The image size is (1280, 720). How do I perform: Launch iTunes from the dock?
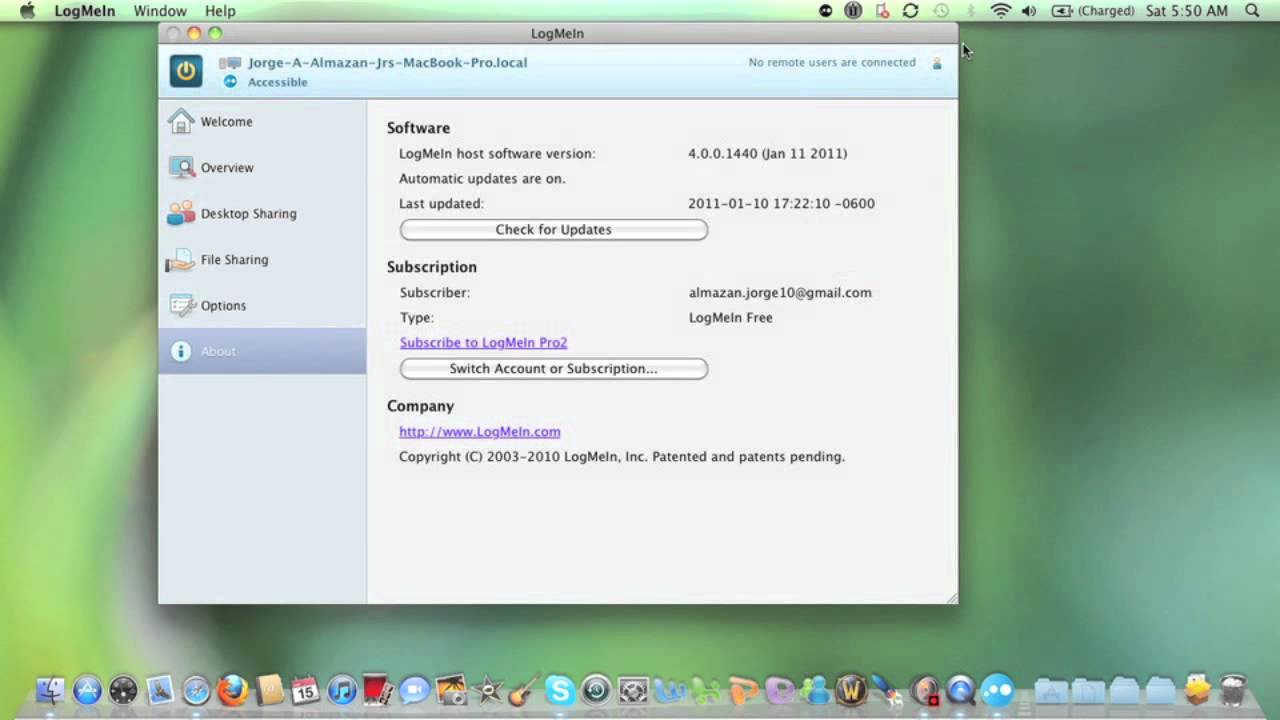click(342, 690)
